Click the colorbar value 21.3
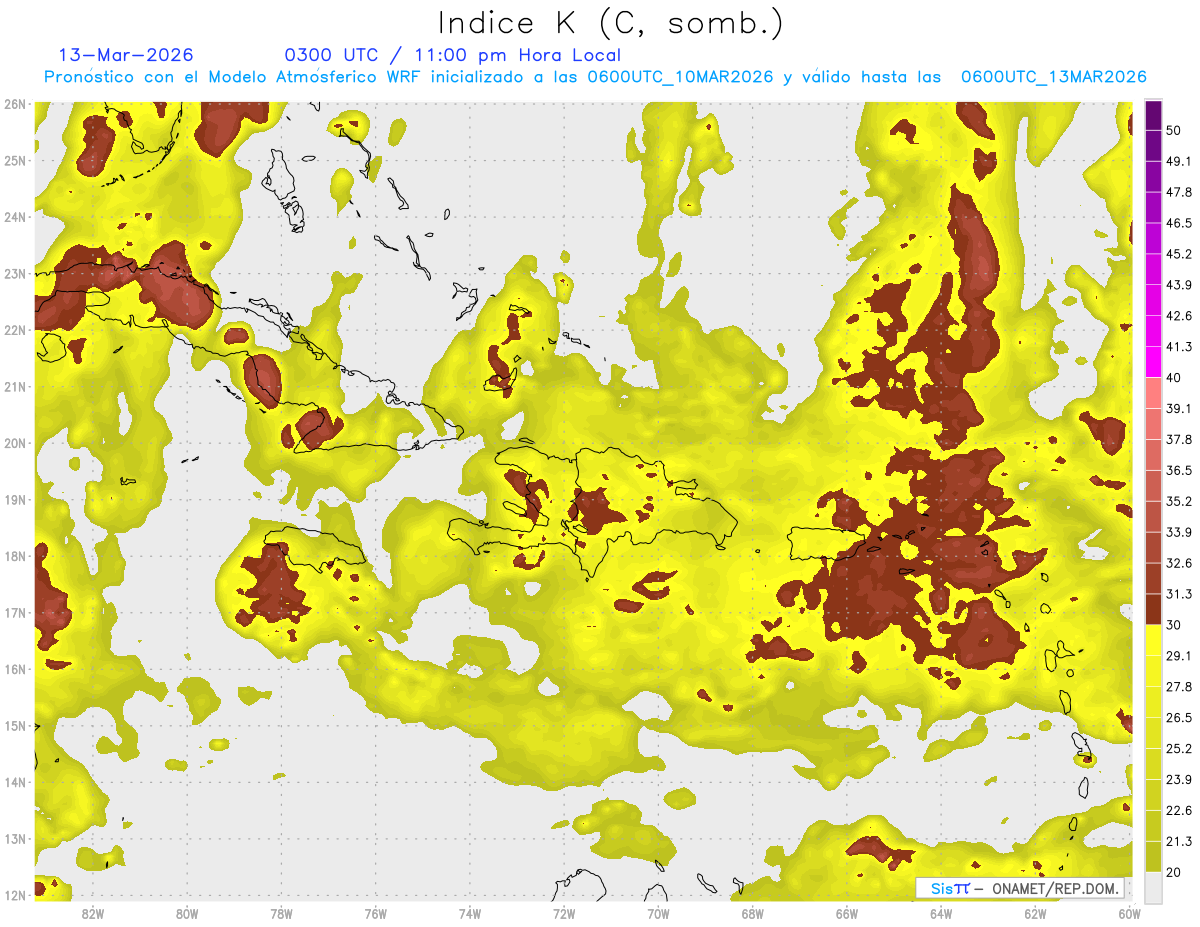Viewport: 1200px width, 927px height. coord(1178,841)
